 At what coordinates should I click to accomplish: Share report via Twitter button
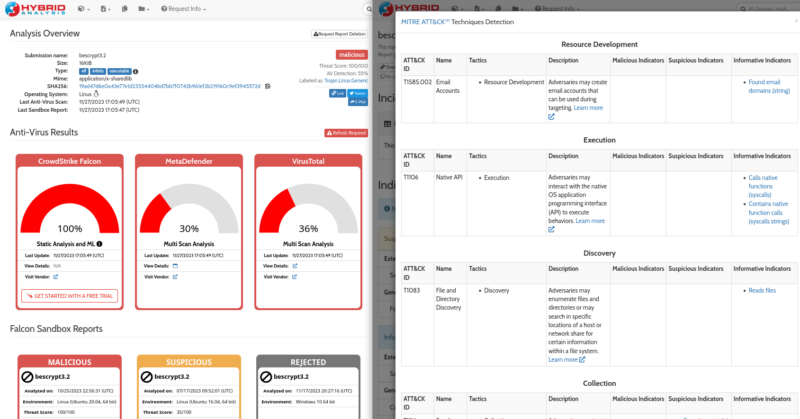tap(358, 93)
